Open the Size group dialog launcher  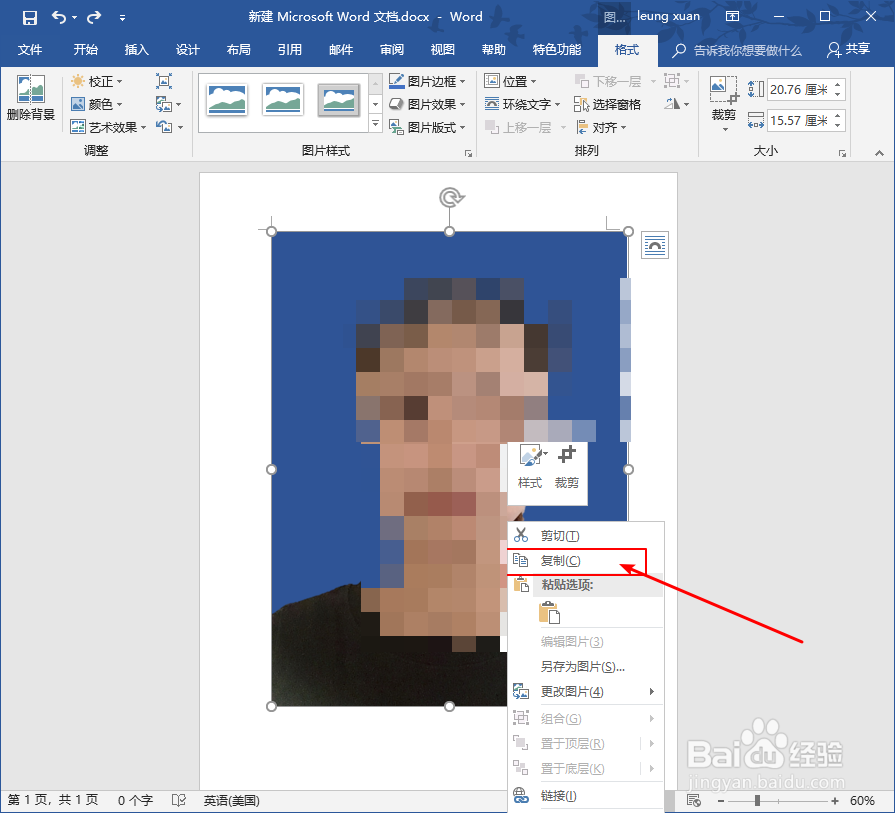[x=842, y=153]
